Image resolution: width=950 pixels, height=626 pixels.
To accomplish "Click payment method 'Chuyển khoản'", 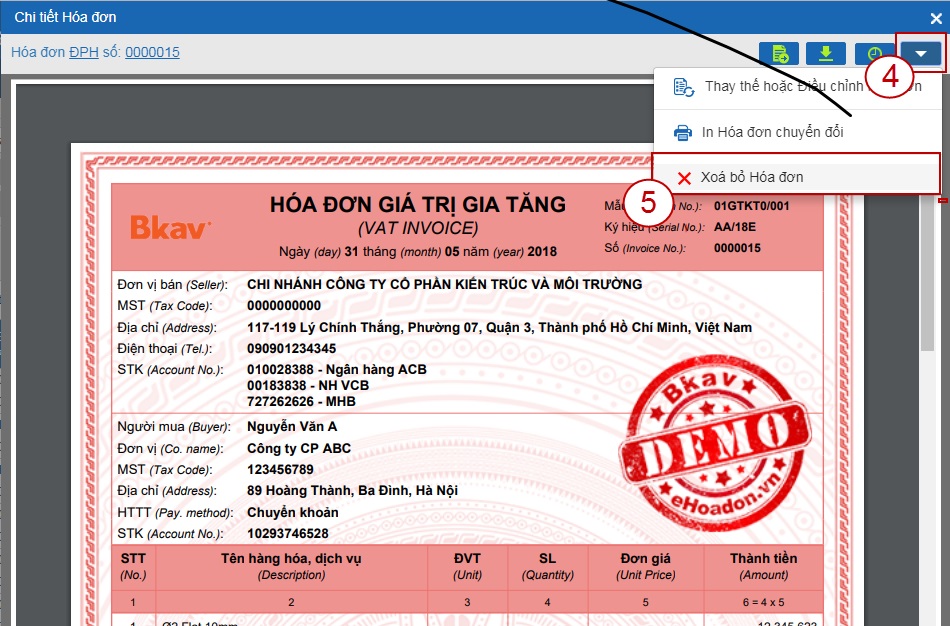I will coord(292,512).
